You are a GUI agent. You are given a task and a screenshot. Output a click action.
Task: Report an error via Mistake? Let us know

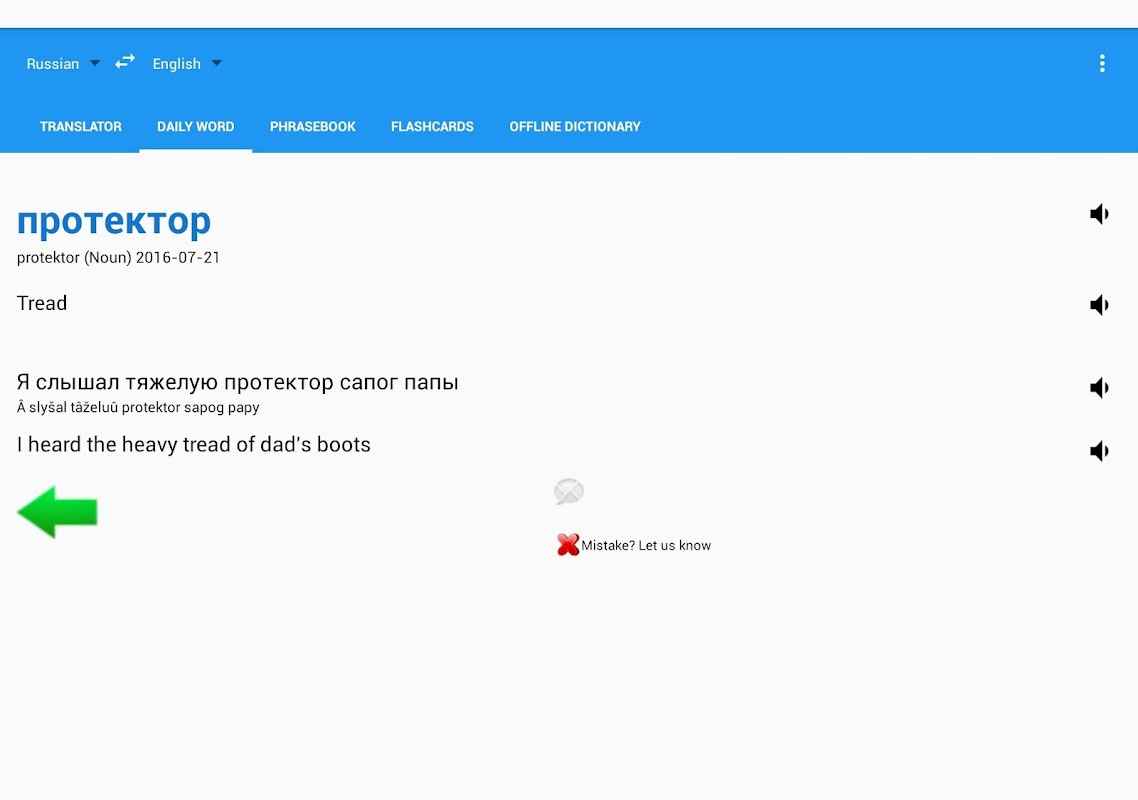[x=646, y=545]
